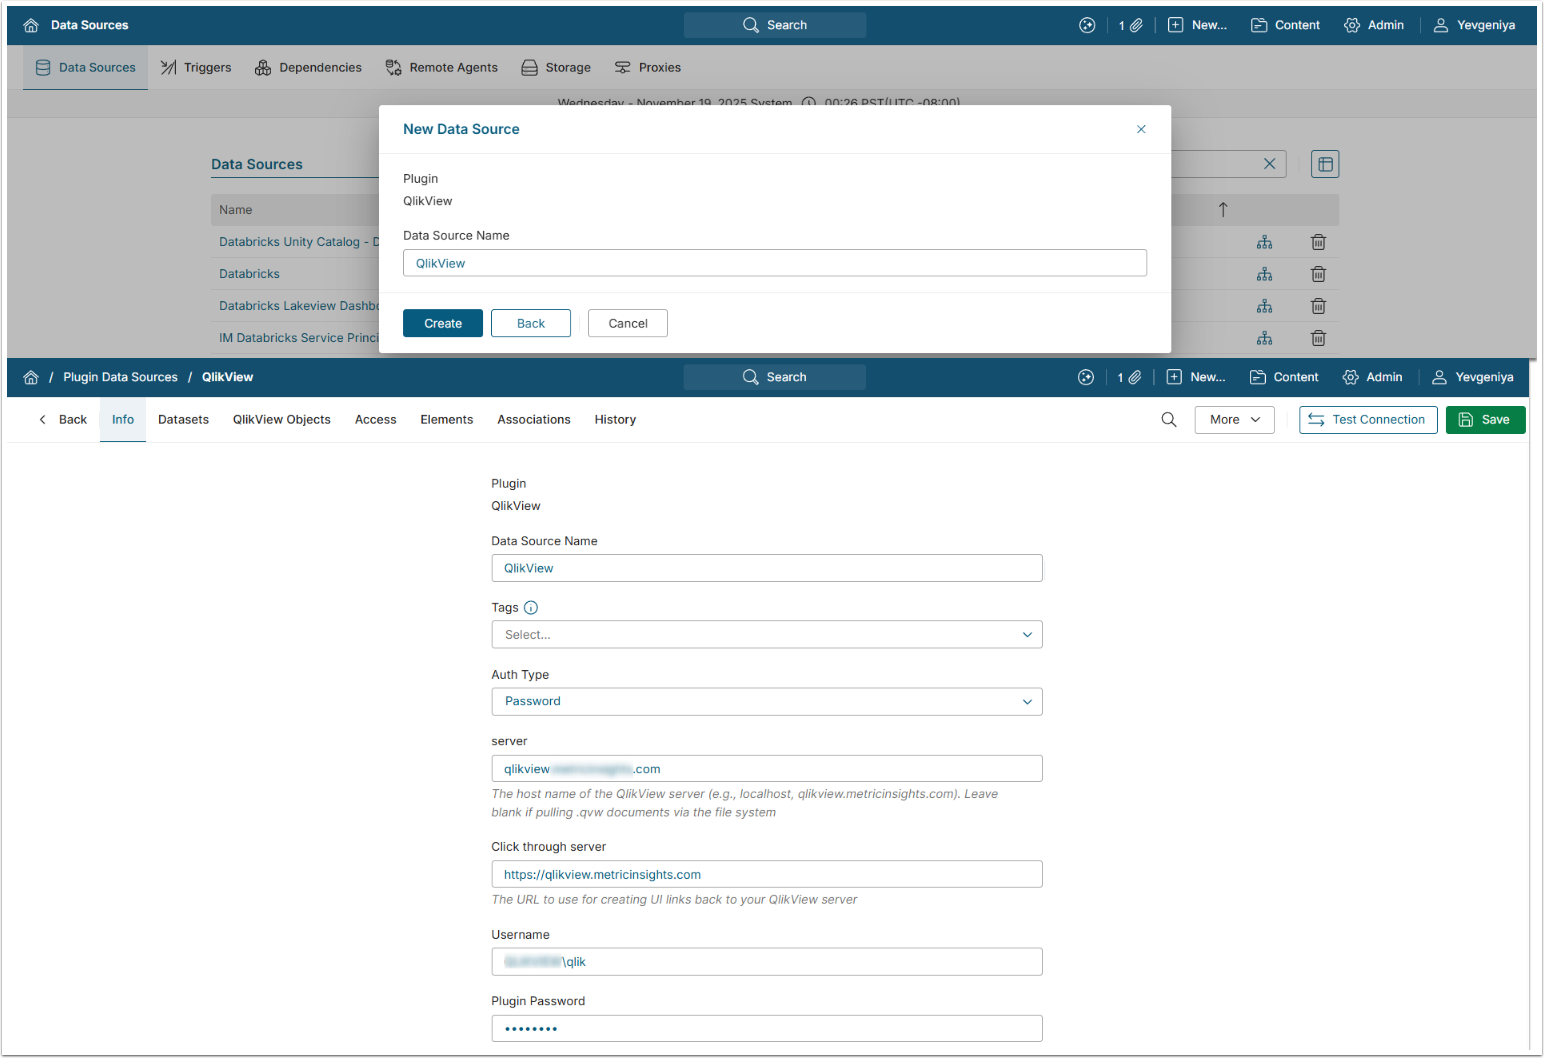Click the Create button
This screenshot has width=1544, height=1058.
tap(443, 323)
